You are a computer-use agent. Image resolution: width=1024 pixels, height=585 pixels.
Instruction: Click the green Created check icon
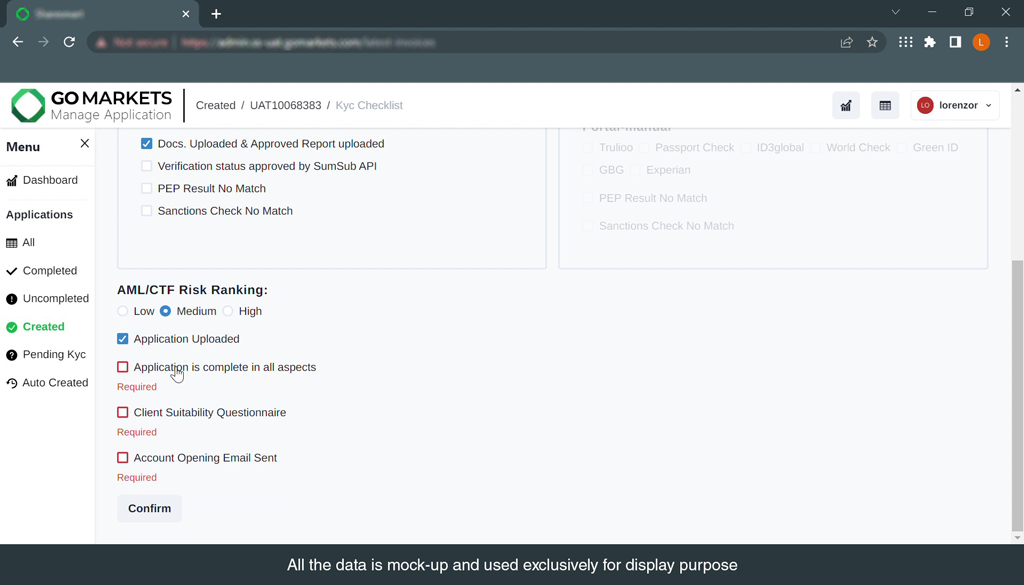pos(12,327)
